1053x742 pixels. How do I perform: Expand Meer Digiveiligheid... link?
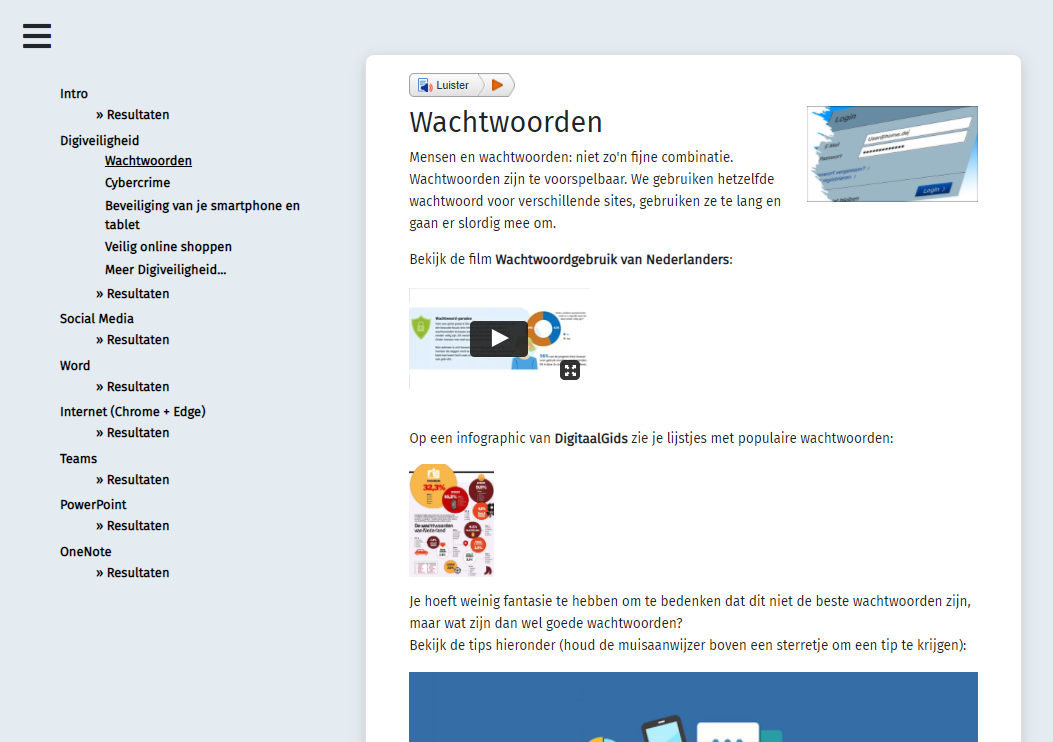pos(165,270)
